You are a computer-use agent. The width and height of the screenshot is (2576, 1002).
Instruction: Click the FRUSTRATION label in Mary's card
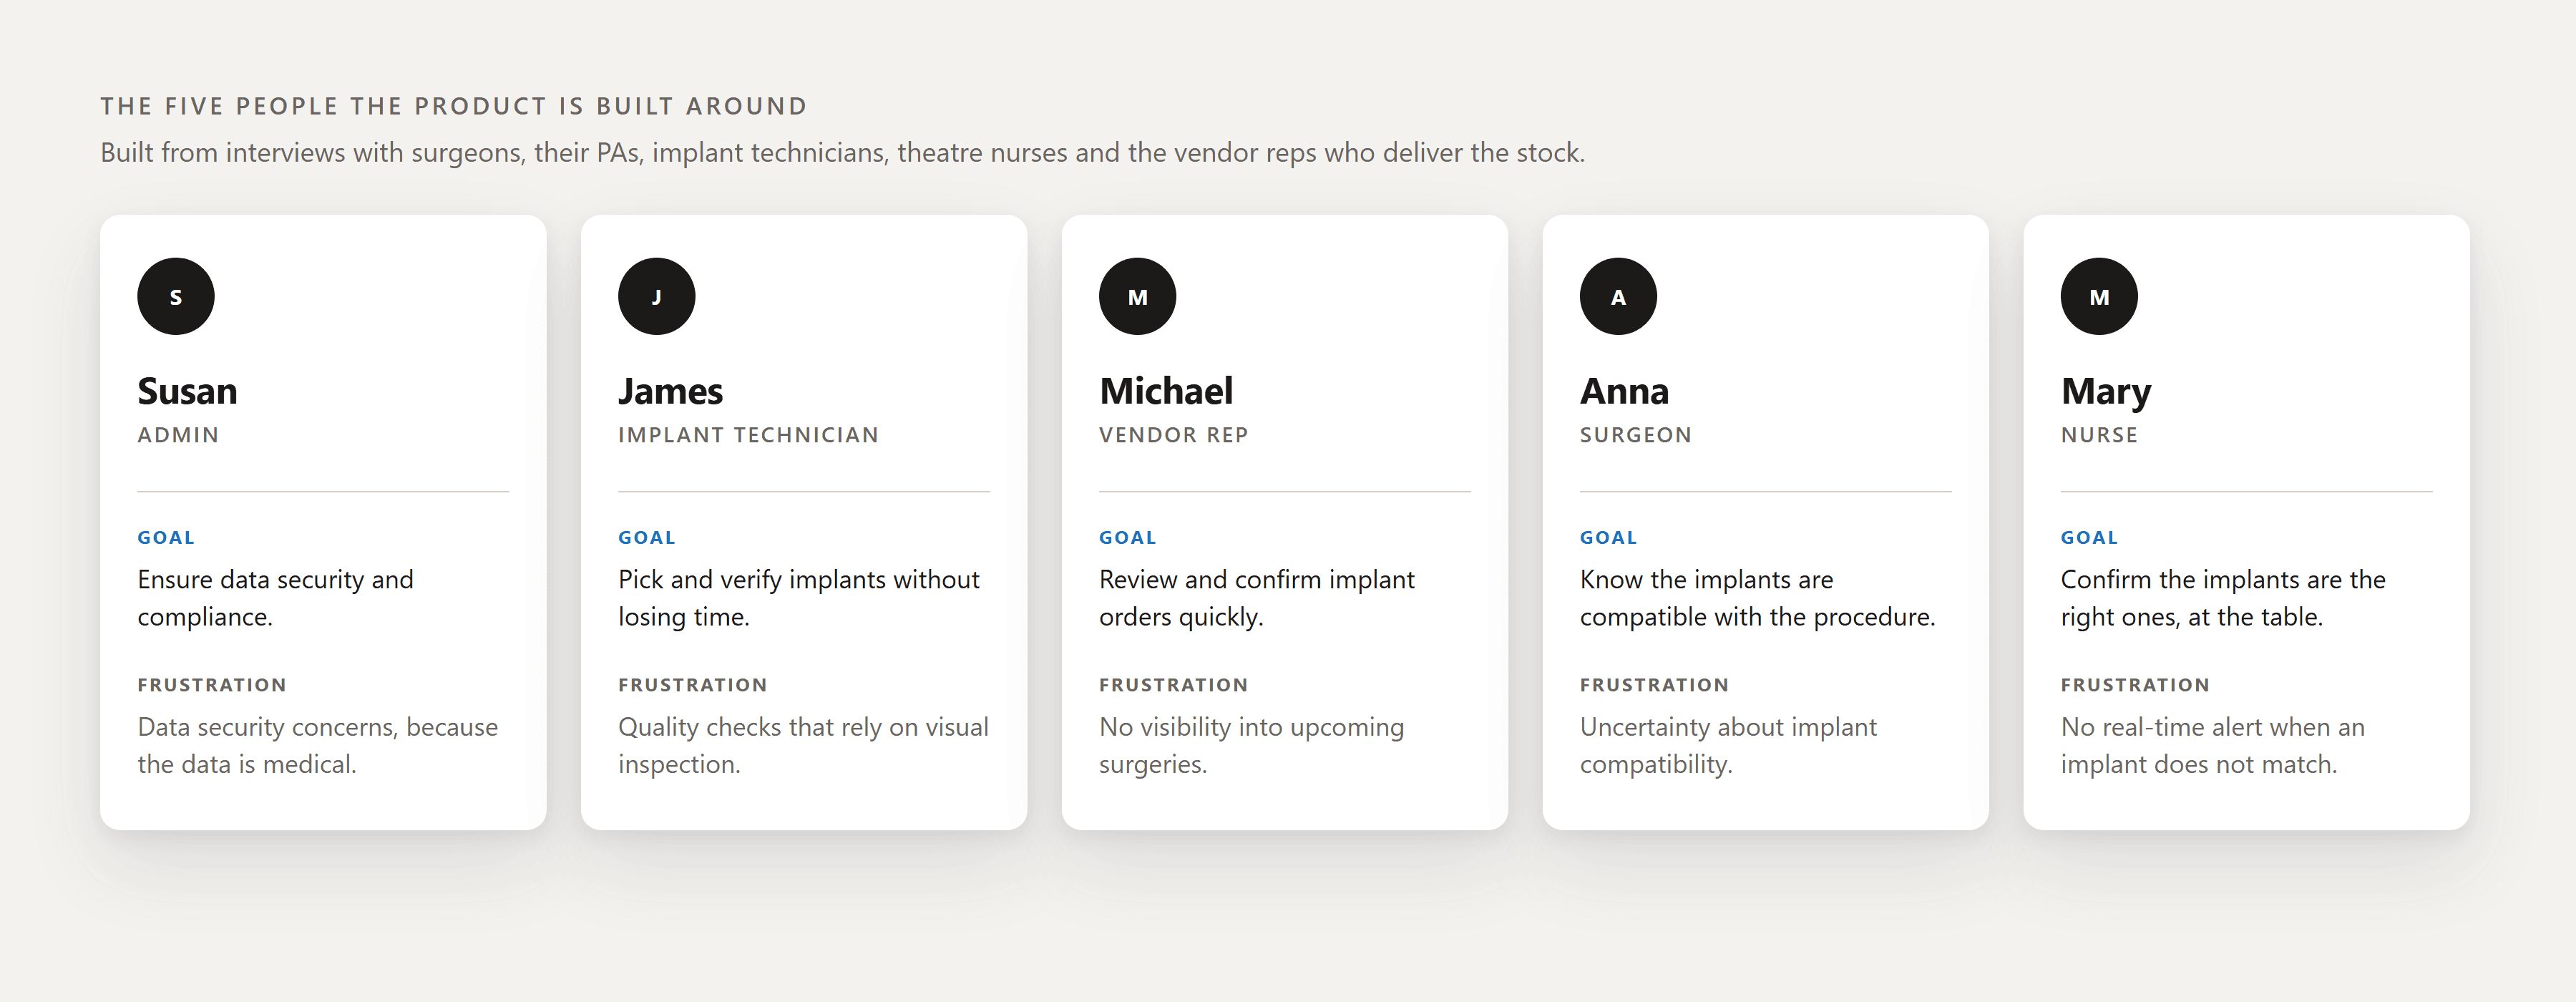coord(2136,685)
